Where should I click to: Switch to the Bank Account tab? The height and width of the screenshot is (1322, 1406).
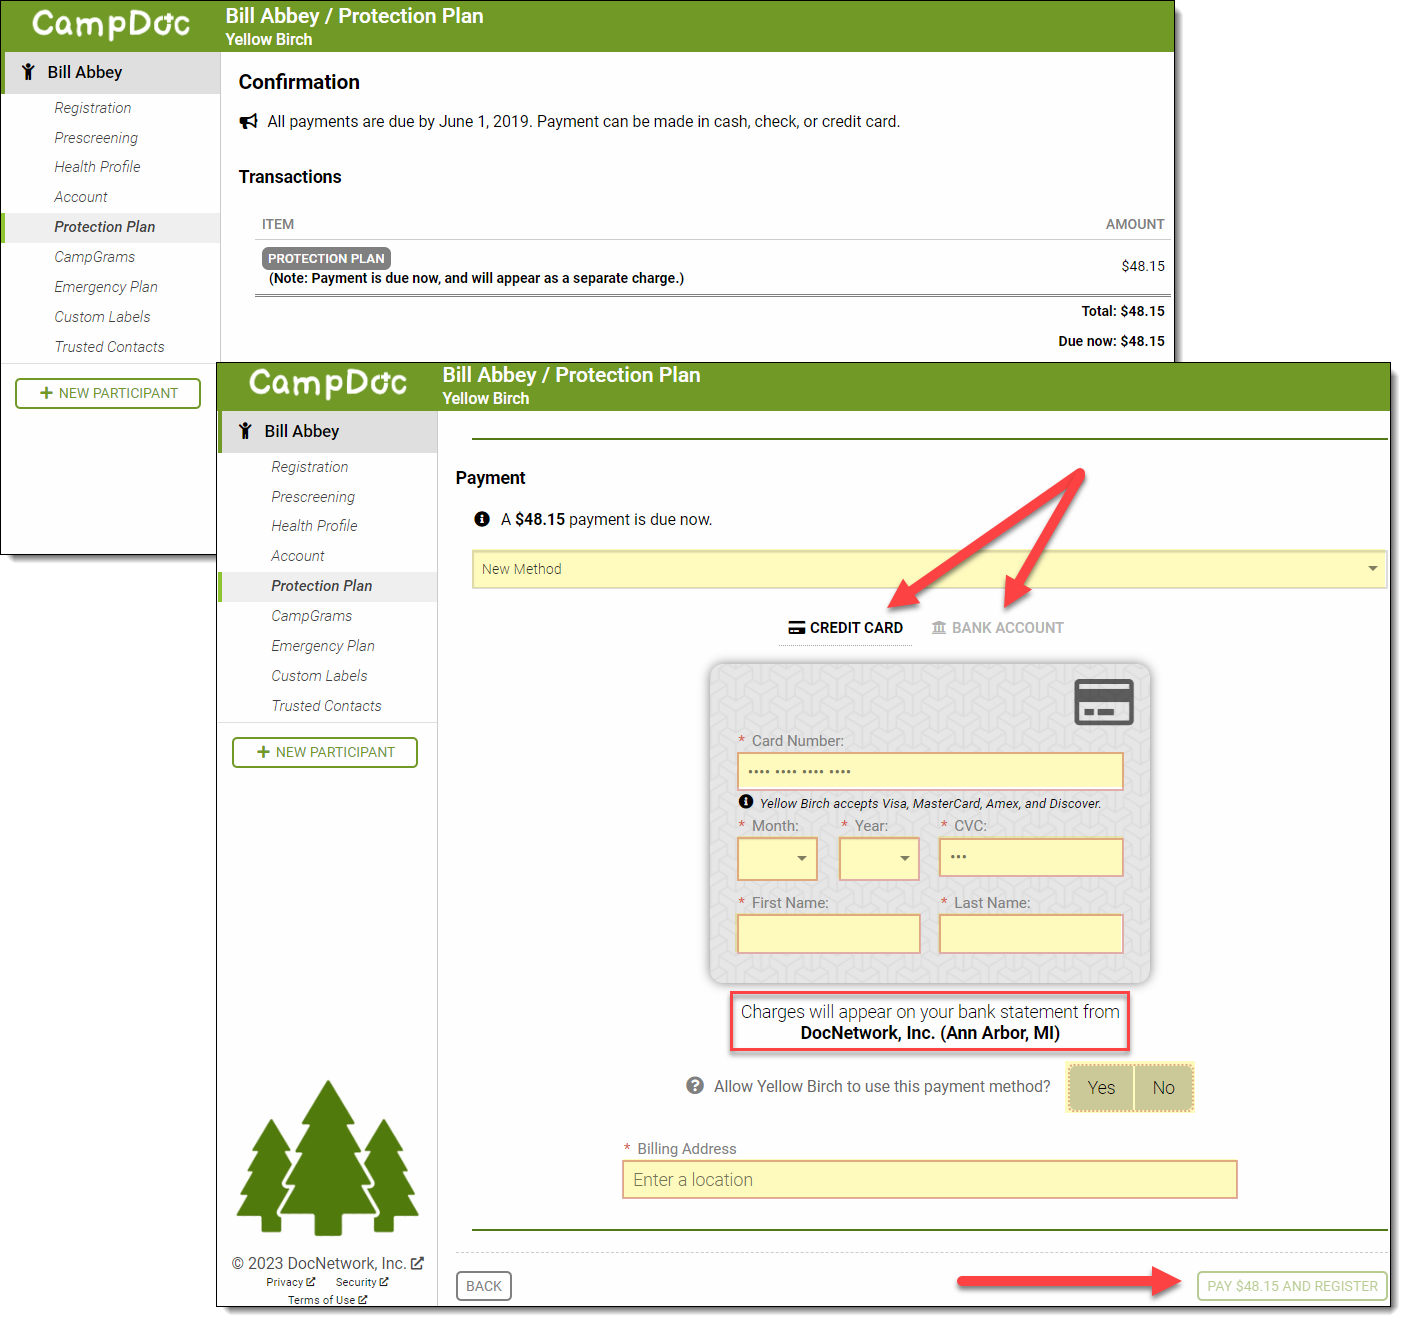[x=997, y=628]
